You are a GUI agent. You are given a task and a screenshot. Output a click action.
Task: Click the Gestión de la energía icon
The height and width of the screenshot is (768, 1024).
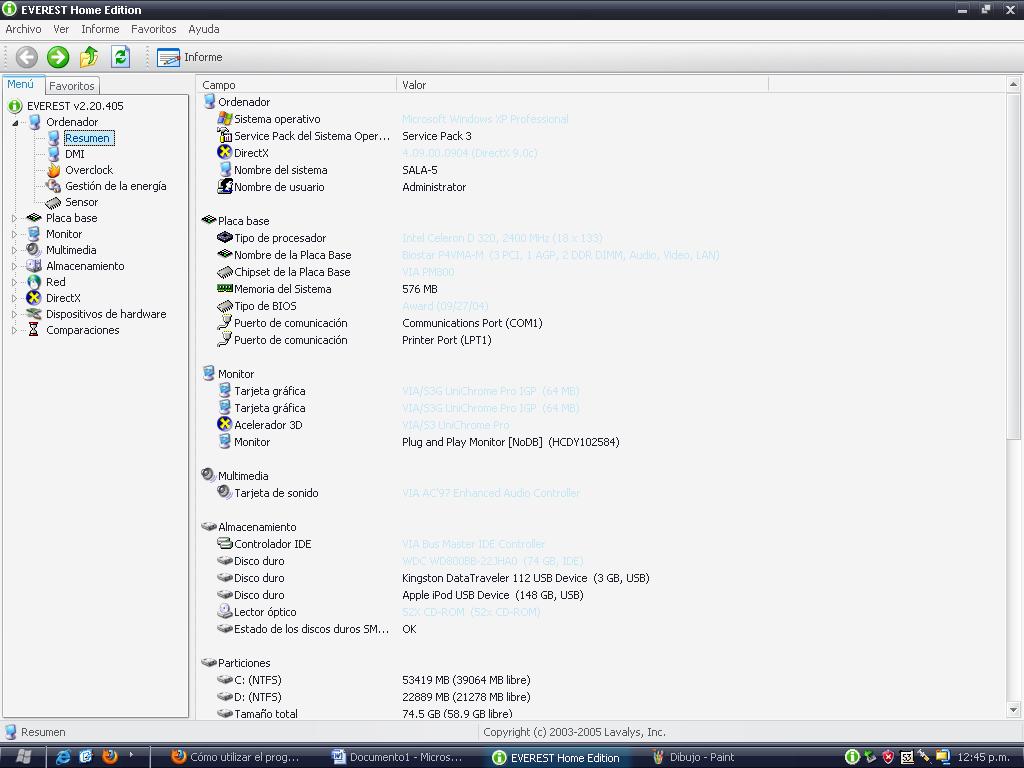54,186
